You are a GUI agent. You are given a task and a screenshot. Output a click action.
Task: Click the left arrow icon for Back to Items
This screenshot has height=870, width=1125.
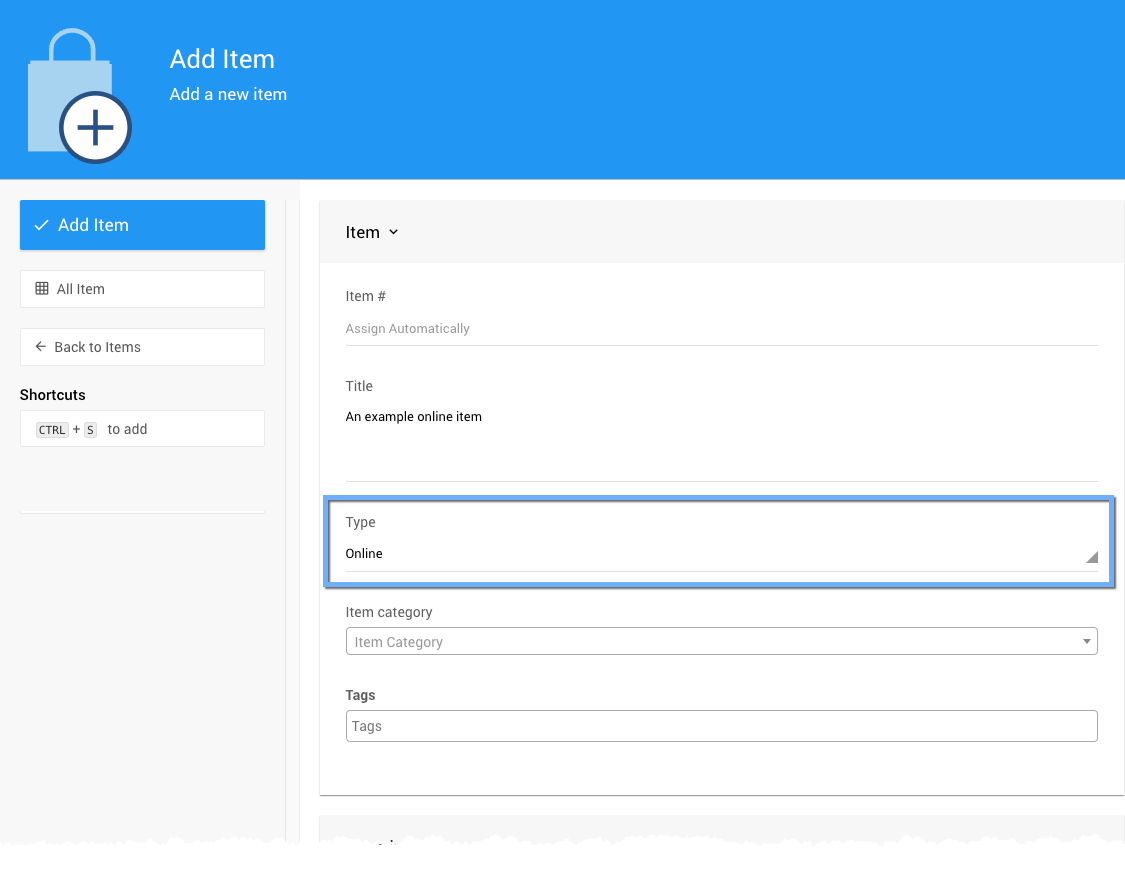pos(41,347)
